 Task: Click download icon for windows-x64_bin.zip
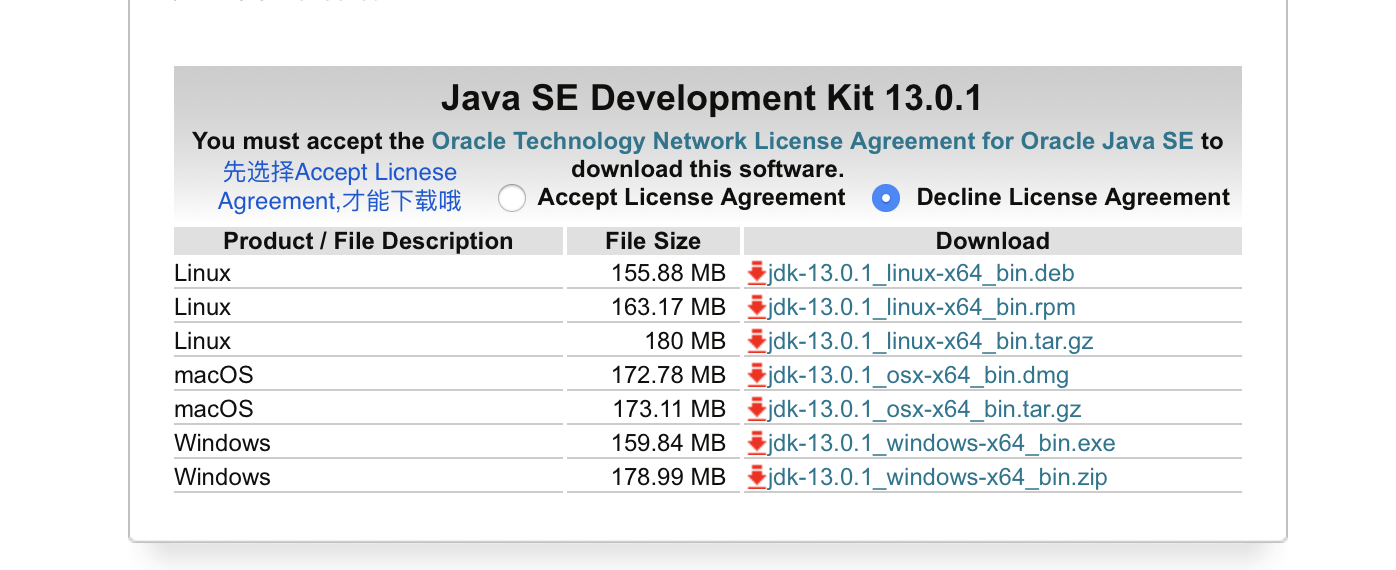[757, 477]
